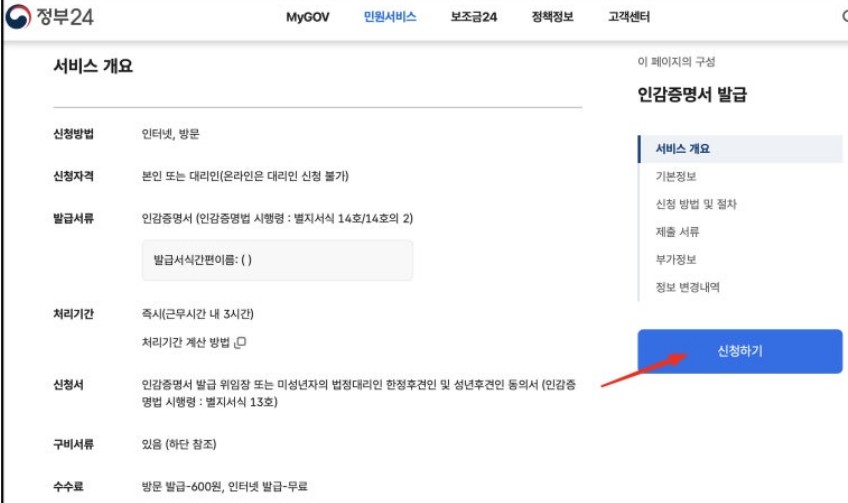The width and height of the screenshot is (848, 503).
Task: Open the MyGOV menu
Action: (307, 17)
